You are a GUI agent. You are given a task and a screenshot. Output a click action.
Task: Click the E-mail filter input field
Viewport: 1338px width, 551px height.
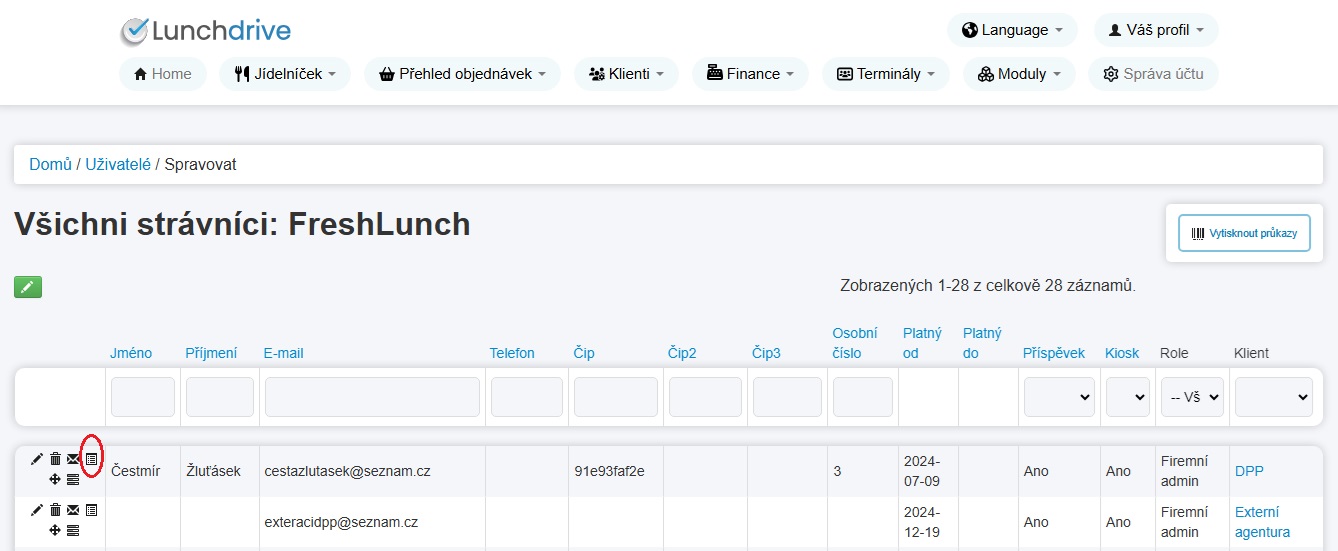[372, 397]
